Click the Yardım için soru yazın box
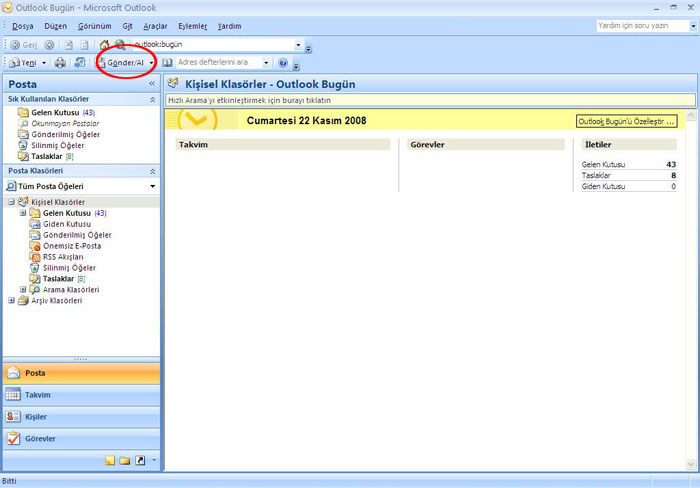This screenshot has height=488, width=700. point(642,26)
